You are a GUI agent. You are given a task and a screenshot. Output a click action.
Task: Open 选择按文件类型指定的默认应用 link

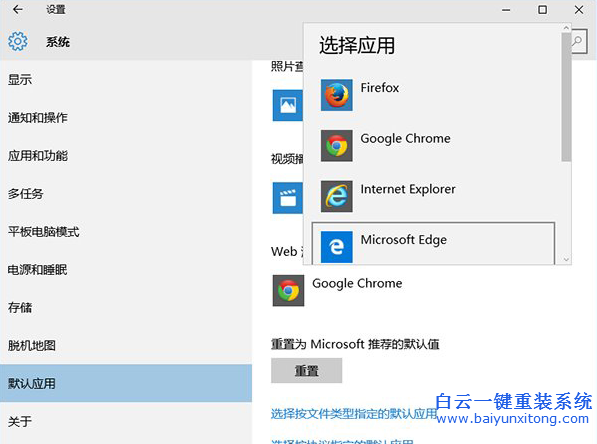(354, 414)
